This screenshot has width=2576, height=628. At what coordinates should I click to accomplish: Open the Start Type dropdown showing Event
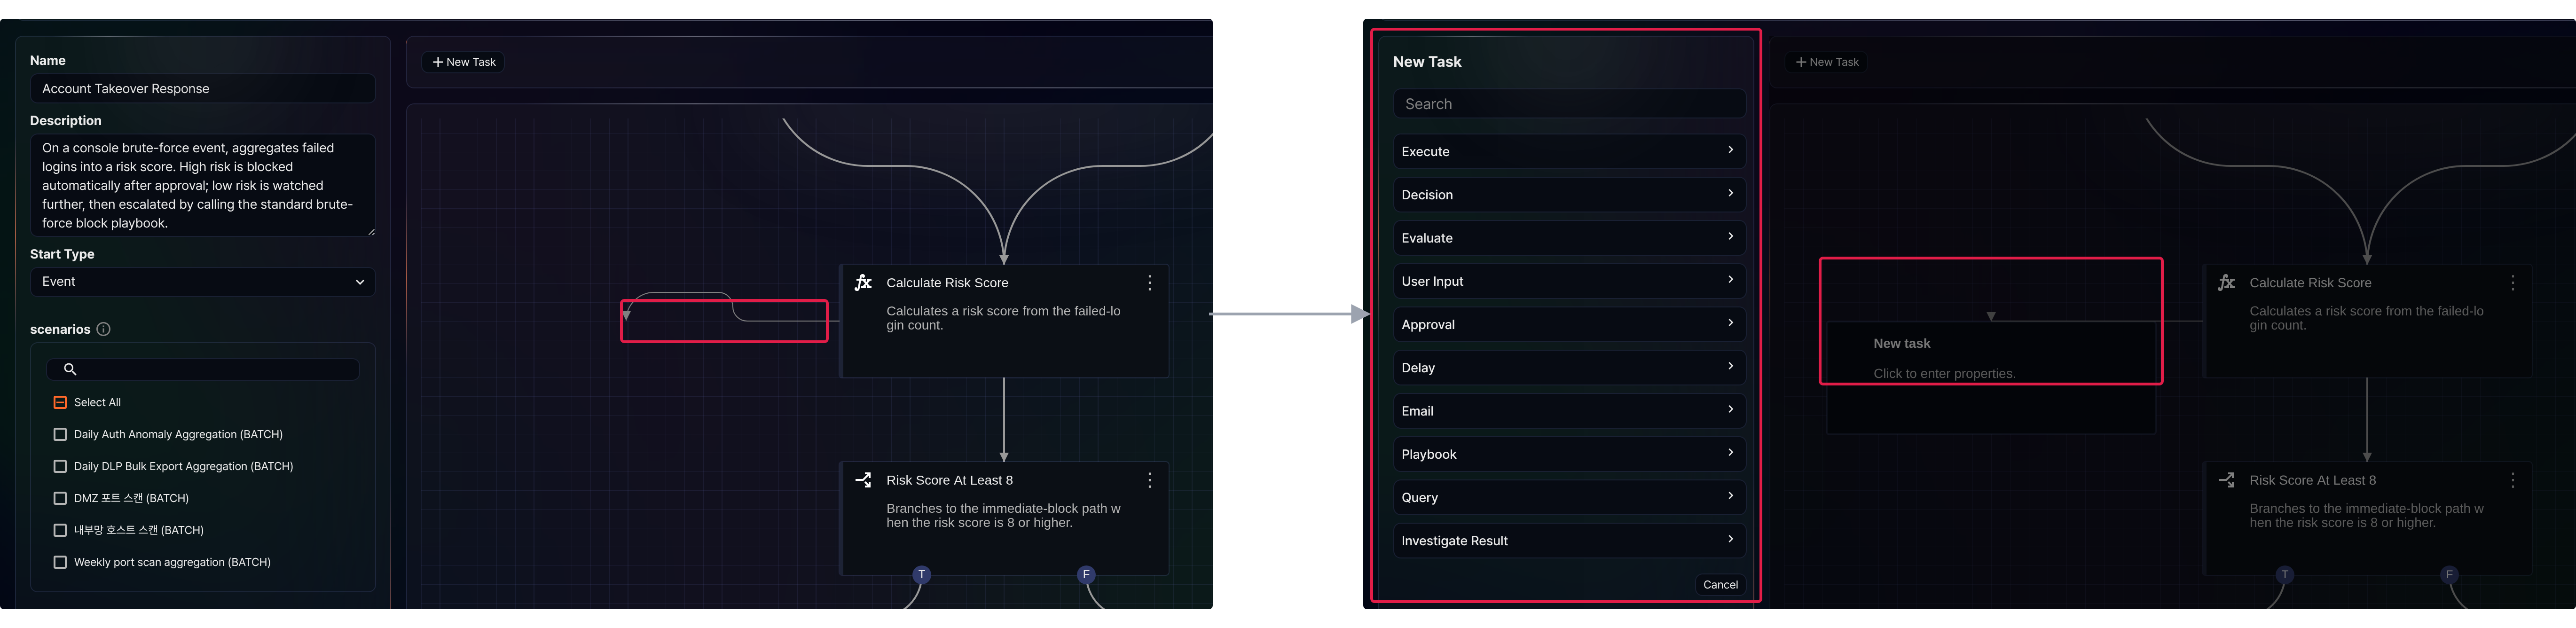tap(203, 282)
